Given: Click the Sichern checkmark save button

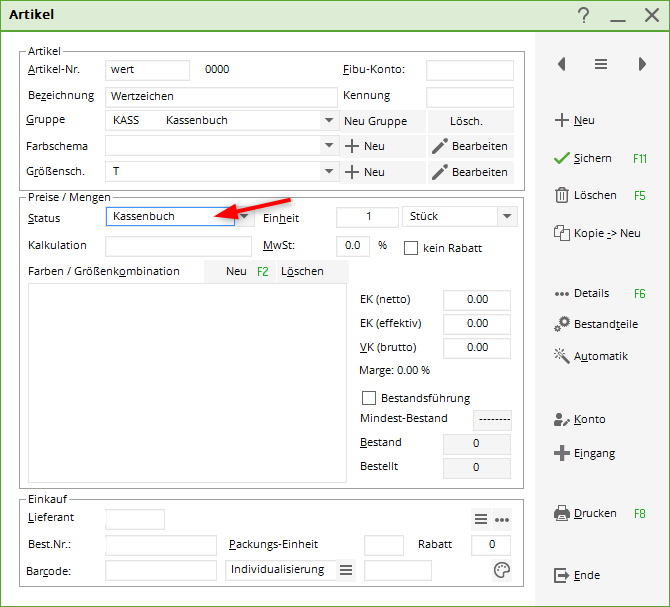Looking at the screenshot, I should (x=562, y=158).
